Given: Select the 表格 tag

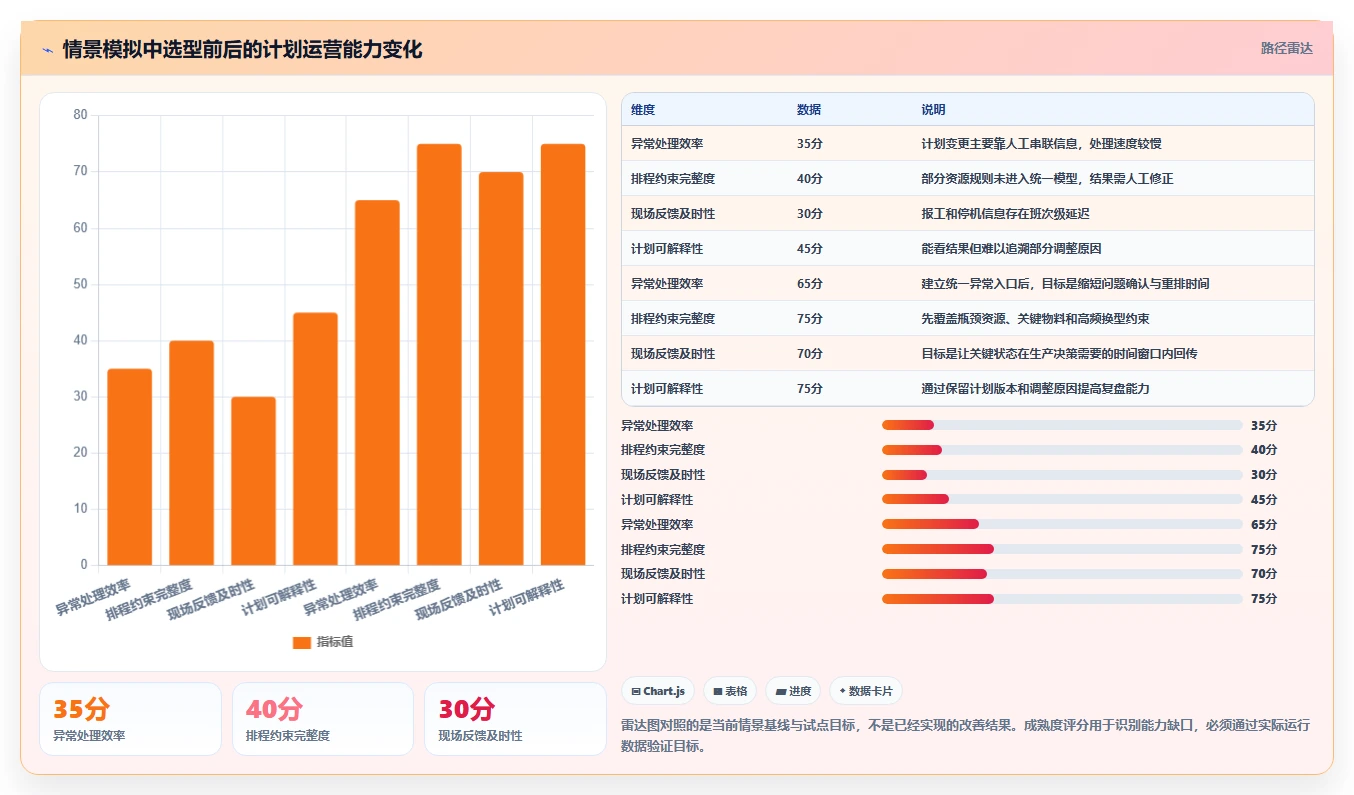Looking at the screenshot, I should (x=730, y=691).
